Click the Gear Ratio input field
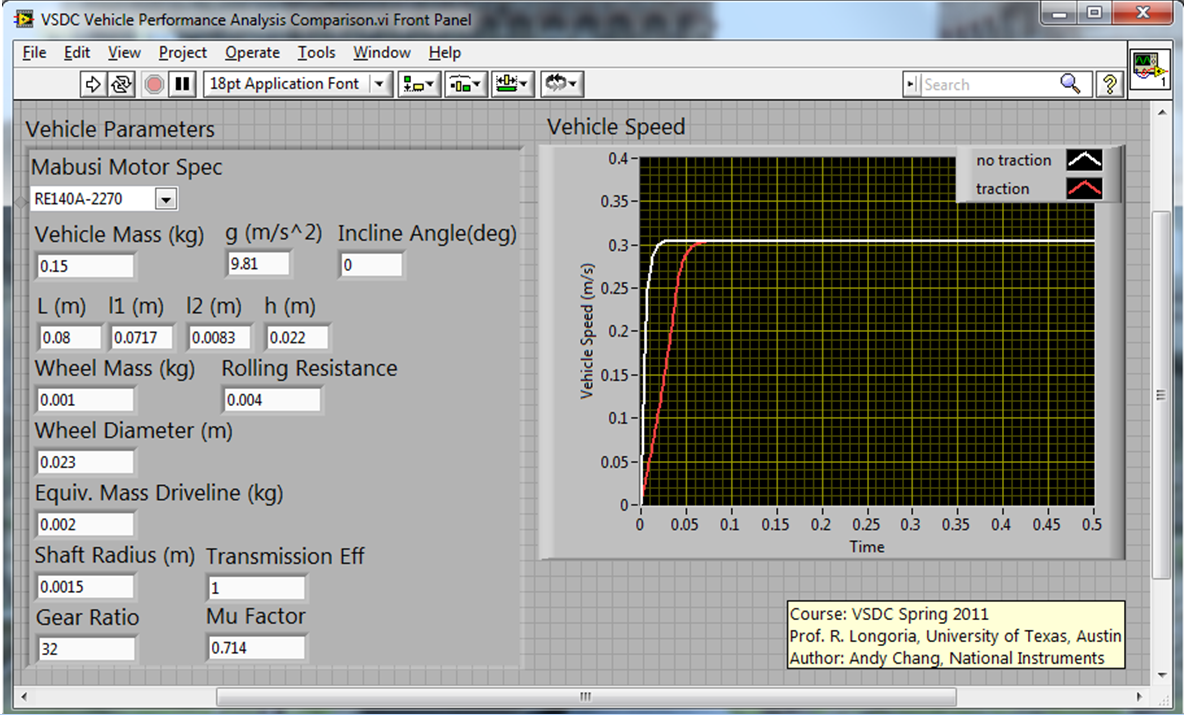The image size is (1184, 715). pos(85,649)
